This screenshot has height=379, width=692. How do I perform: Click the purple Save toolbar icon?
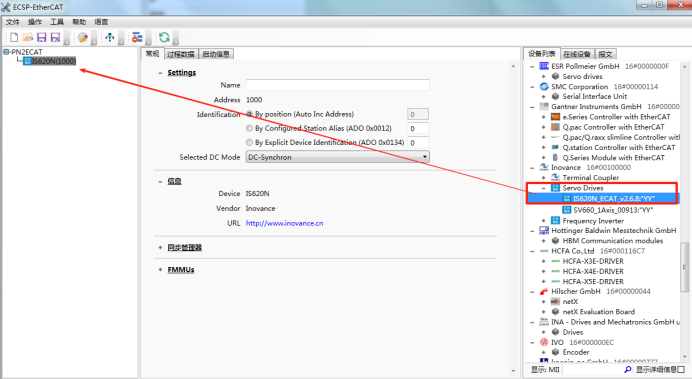41,38
